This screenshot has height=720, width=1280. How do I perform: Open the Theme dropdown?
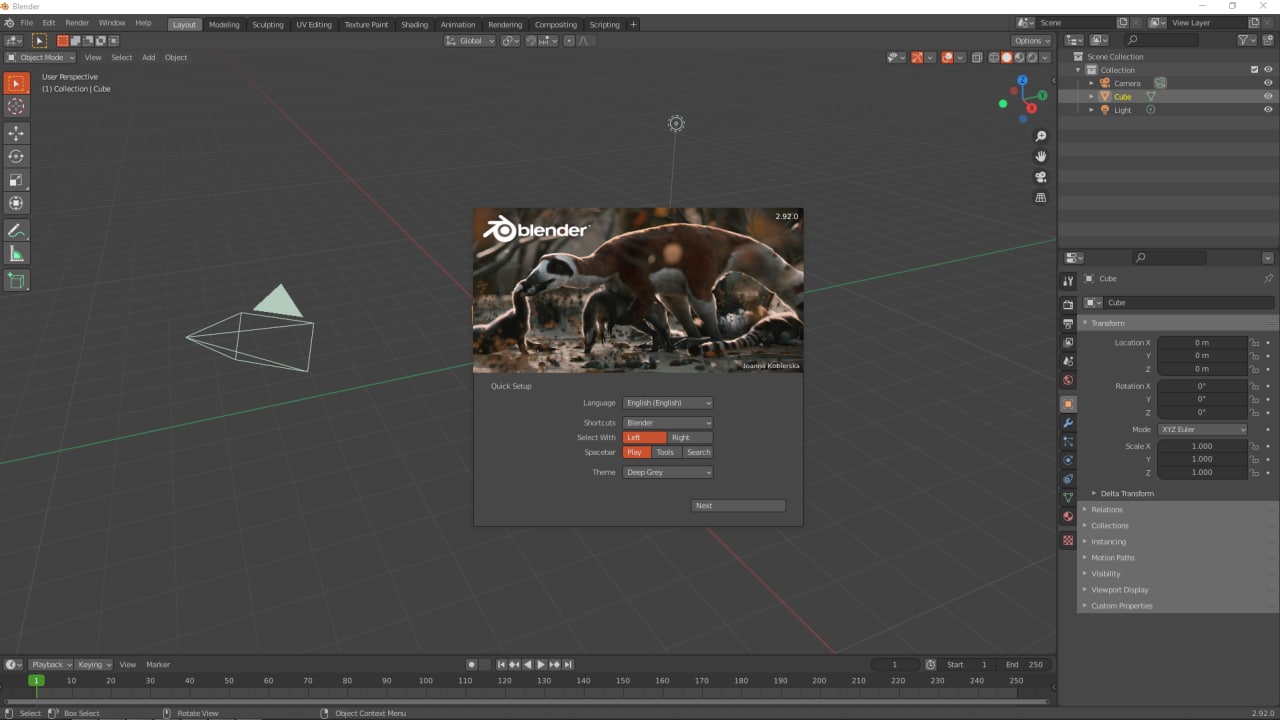[x=668, y=472]
